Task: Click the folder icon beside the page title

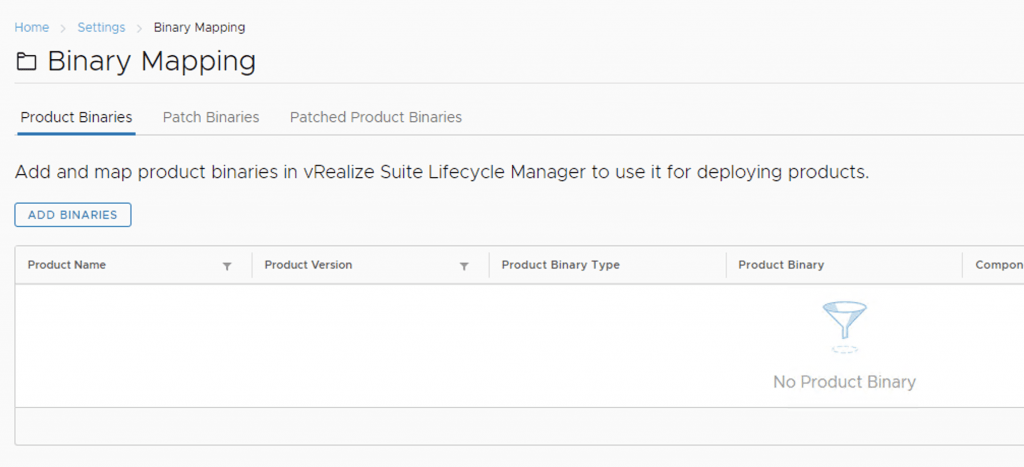Action: click(x=27, y=63)
